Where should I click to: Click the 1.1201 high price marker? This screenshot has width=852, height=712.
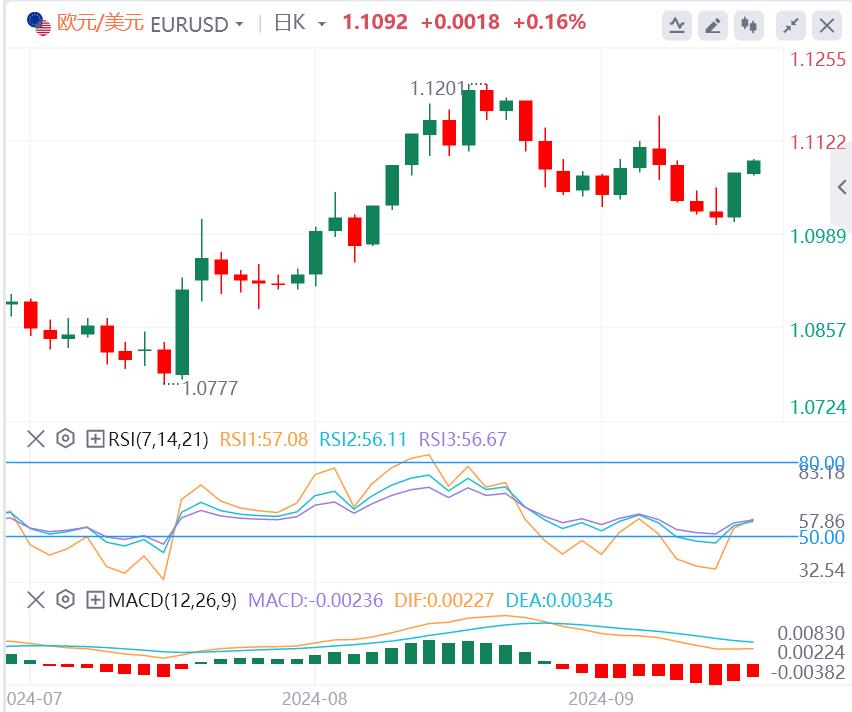pyautogui.click(x=438, y=89)
